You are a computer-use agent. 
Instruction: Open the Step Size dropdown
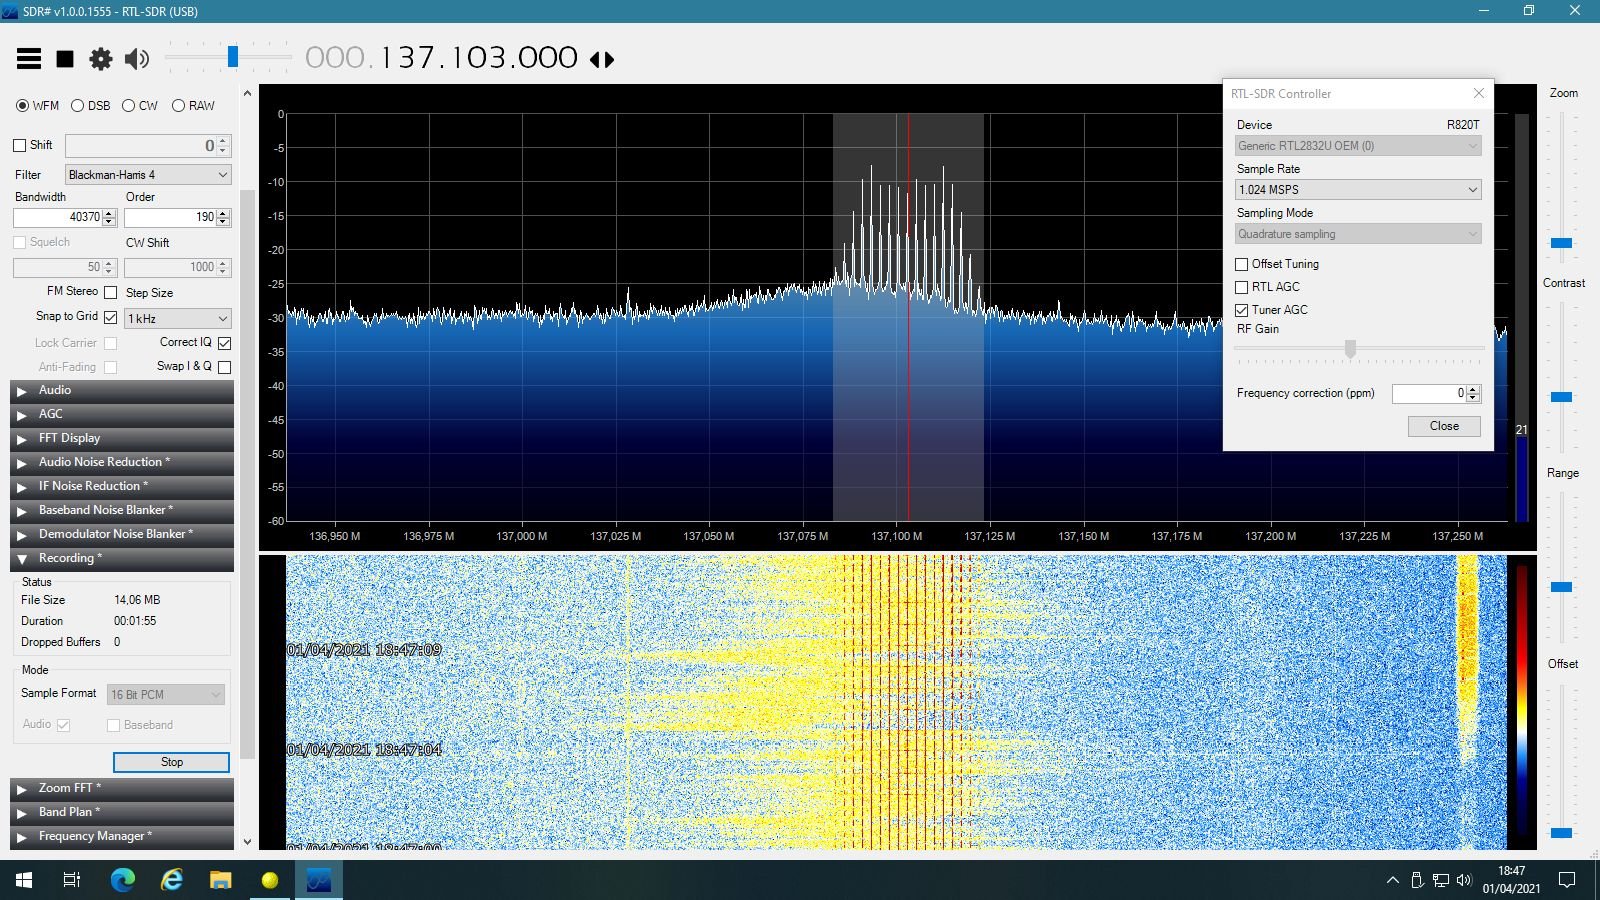click(x=178, y=318)
